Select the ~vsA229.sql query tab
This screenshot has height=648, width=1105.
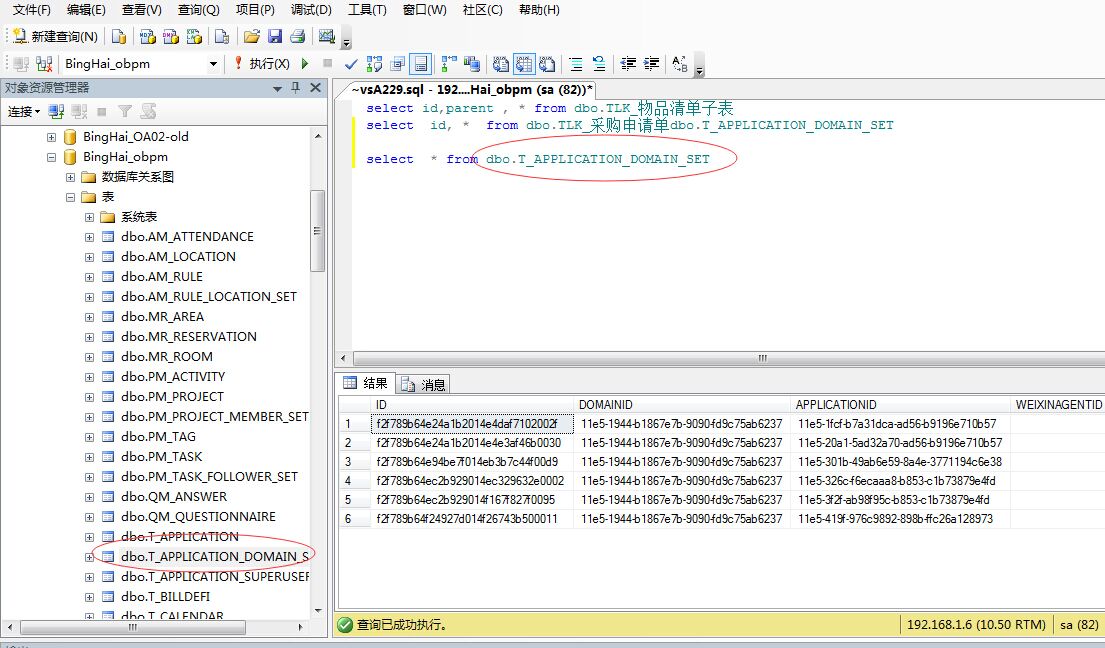pyautogui.click(x=474, y=89)
